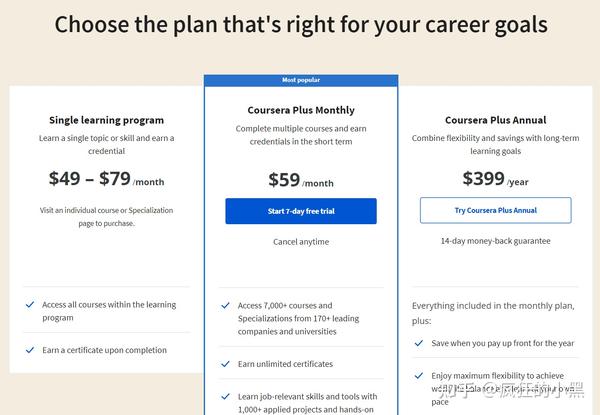Start the 7-day free trial
Screen dimensions: 600x415
pyautogui.click(x=300, y=211)
